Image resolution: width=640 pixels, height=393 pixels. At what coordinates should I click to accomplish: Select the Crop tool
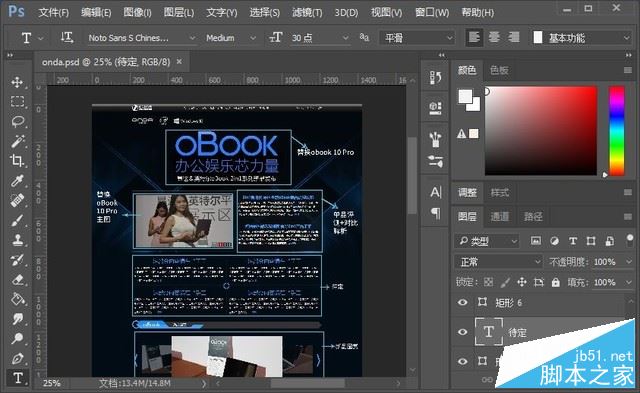pyautogui.click(x=17, y=160)
